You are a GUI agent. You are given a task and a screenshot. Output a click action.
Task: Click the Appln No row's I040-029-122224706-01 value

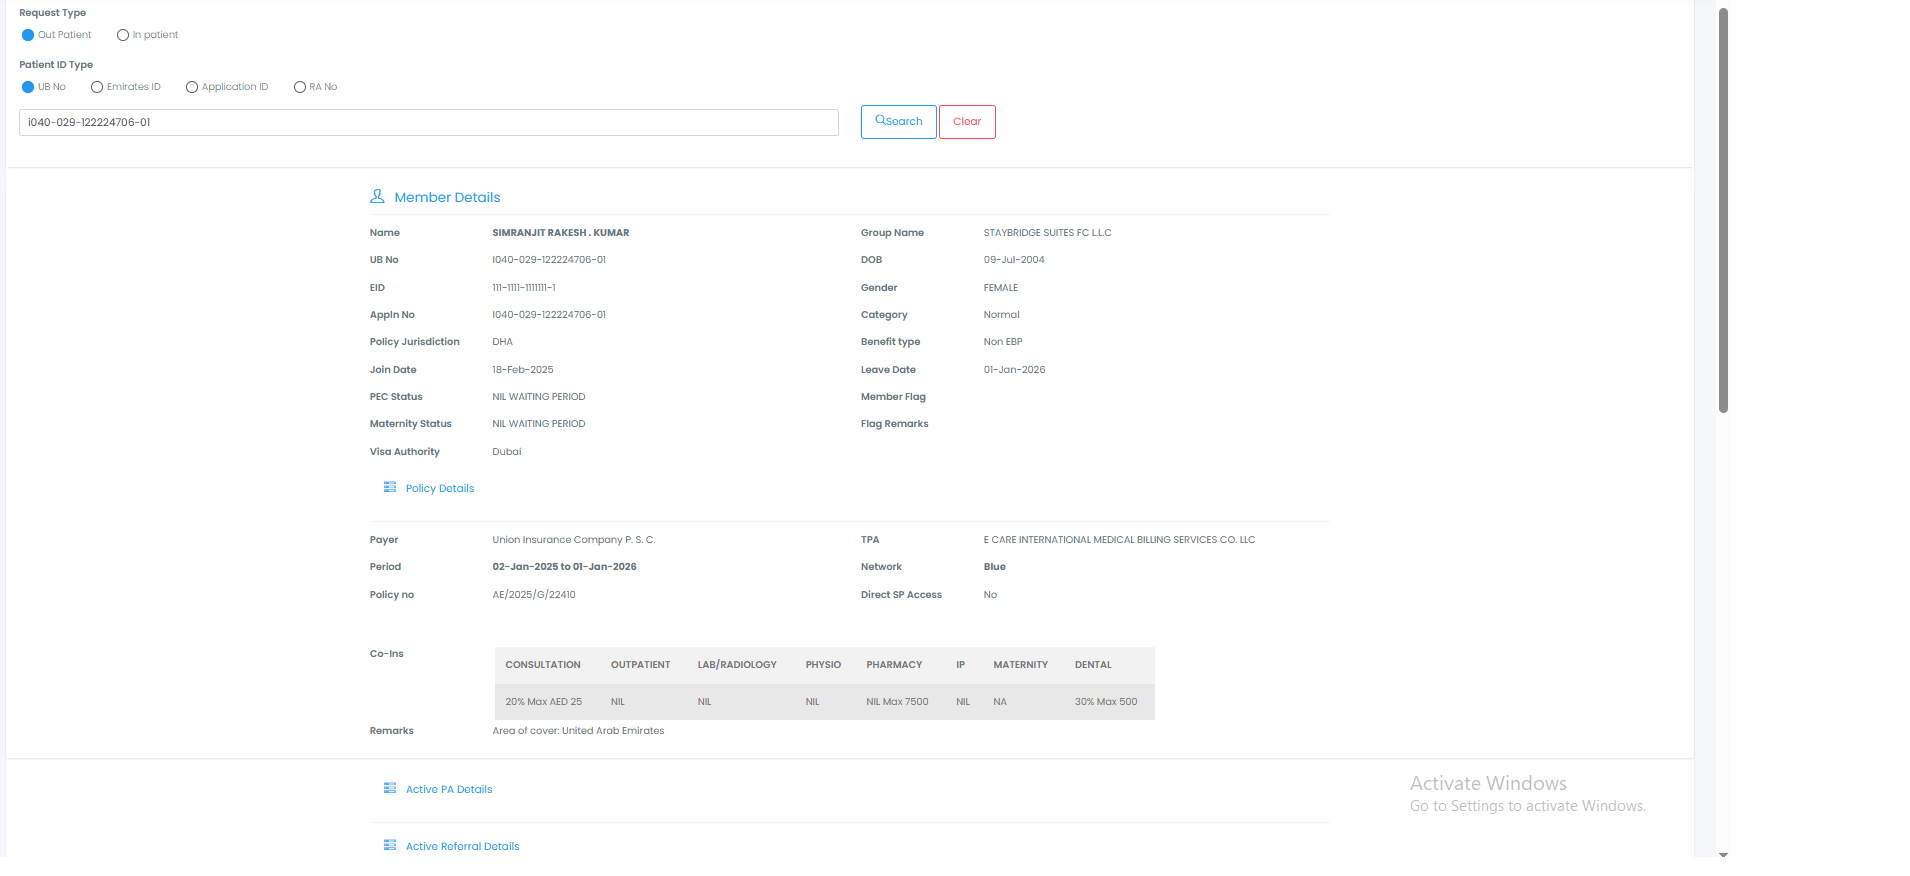(x=549, y=315)
